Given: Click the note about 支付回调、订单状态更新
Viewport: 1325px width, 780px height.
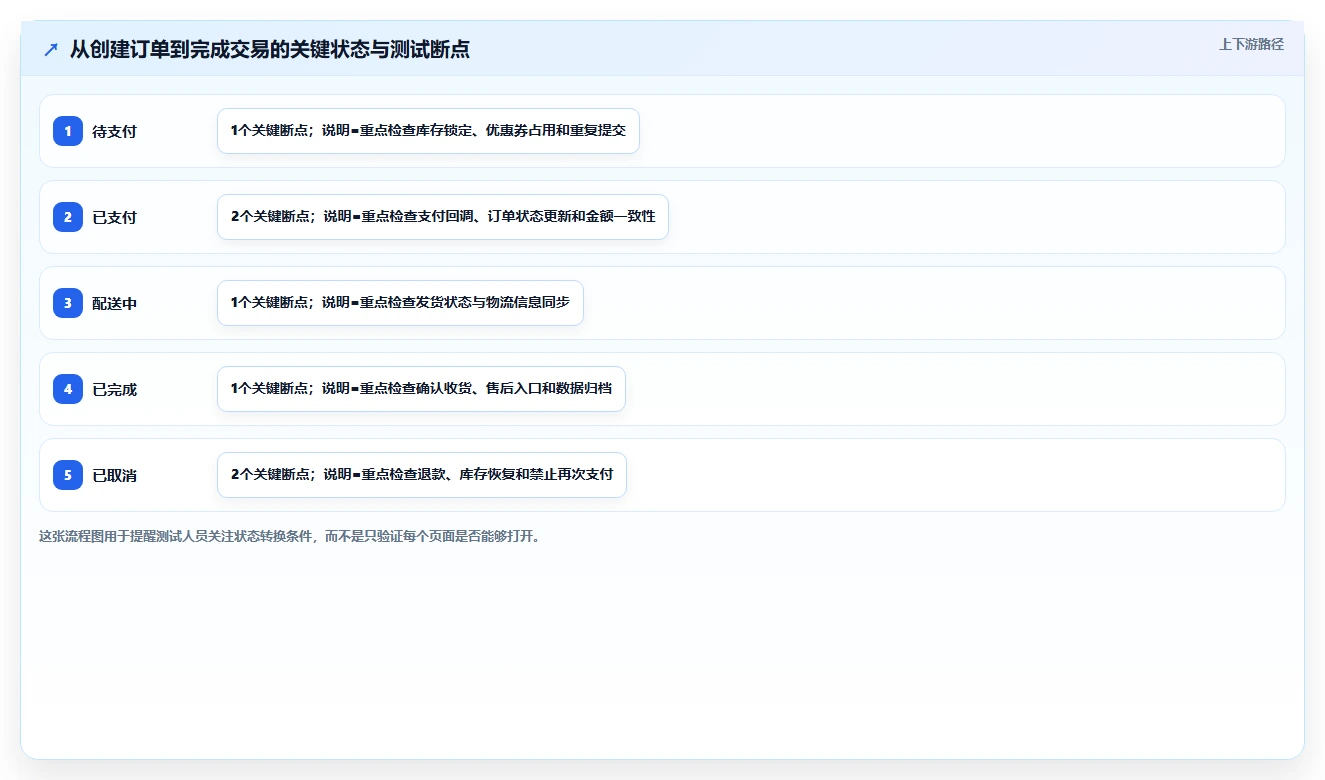Looking at the screenshot, I should [x=442, y=217].
